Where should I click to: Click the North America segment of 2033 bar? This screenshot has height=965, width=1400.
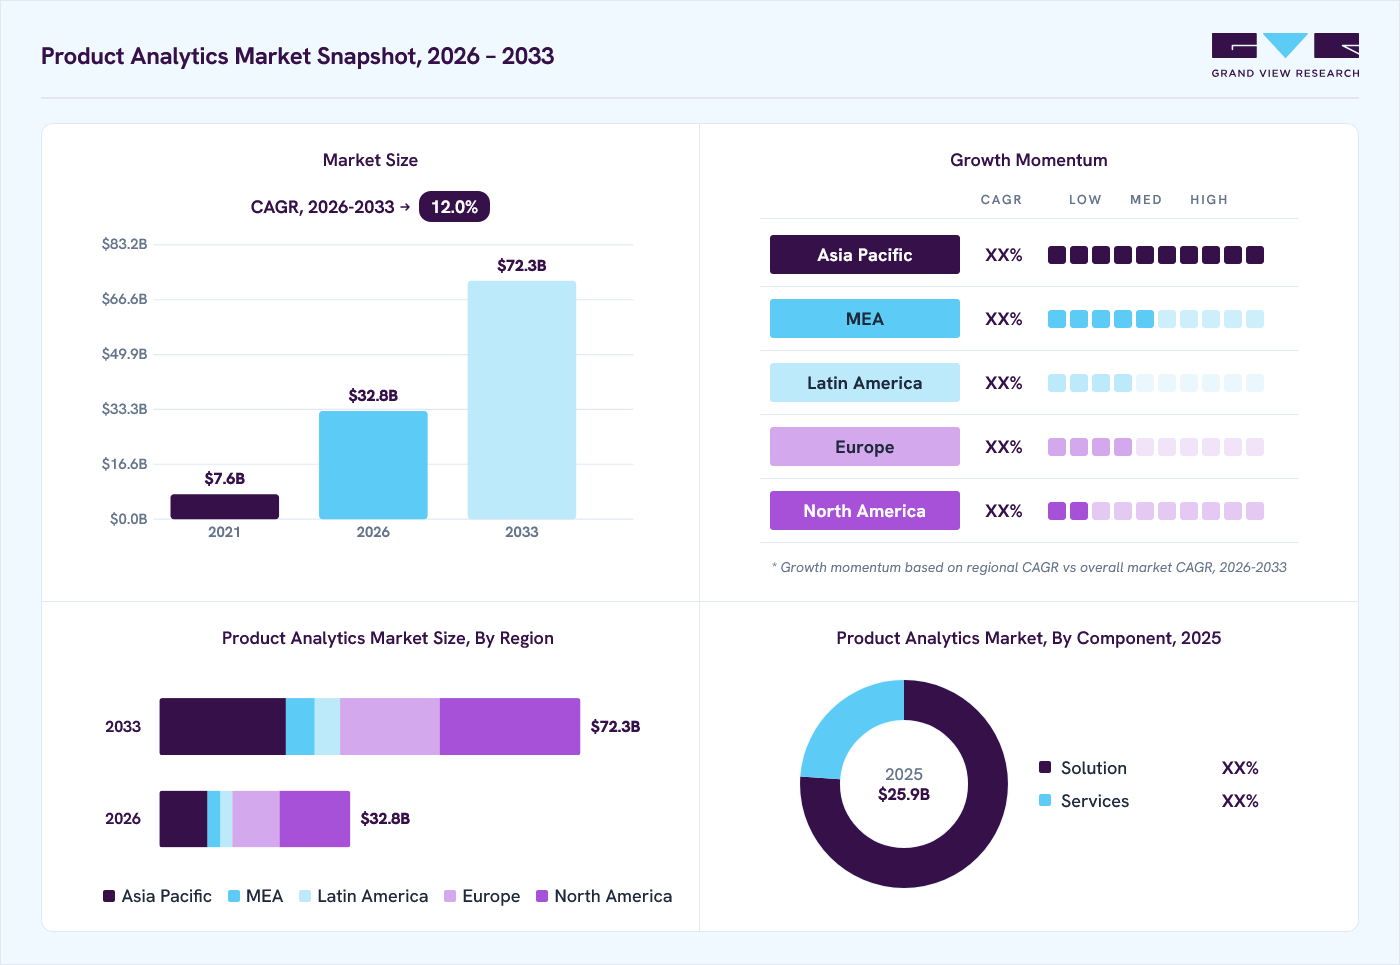click(510, 727)
